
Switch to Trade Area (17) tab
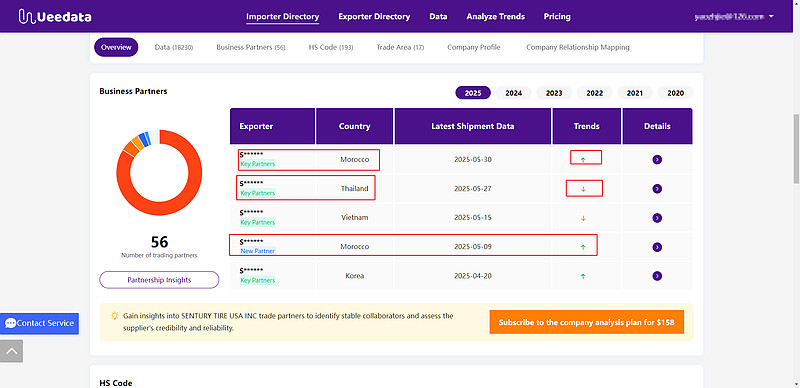click(x=400, y=47)
